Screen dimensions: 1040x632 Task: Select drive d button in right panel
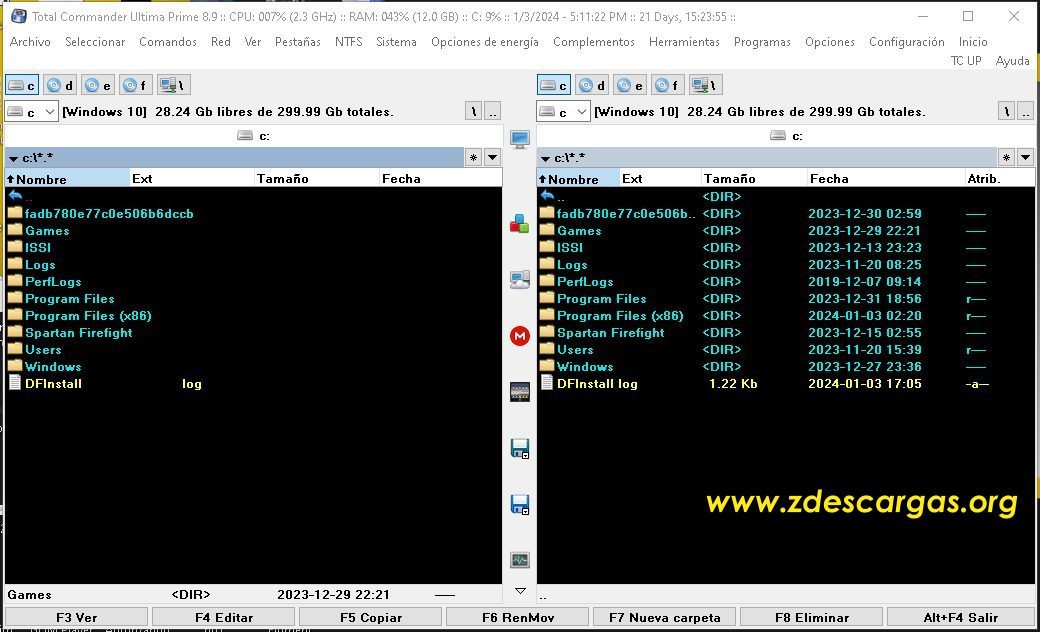pyautogui.click(x=592, y=85)
